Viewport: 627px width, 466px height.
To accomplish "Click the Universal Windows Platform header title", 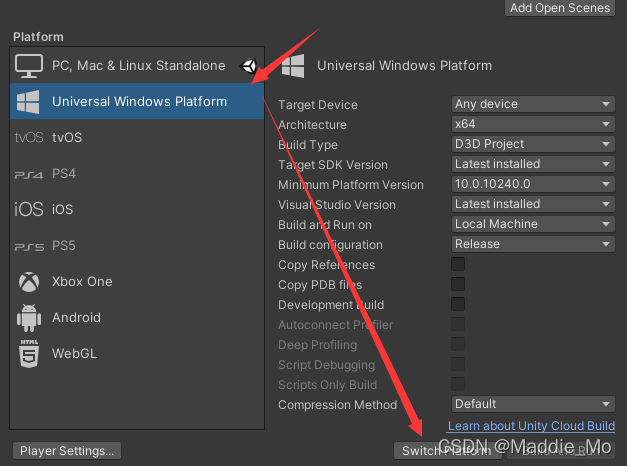I will click(x=404, y=66).
